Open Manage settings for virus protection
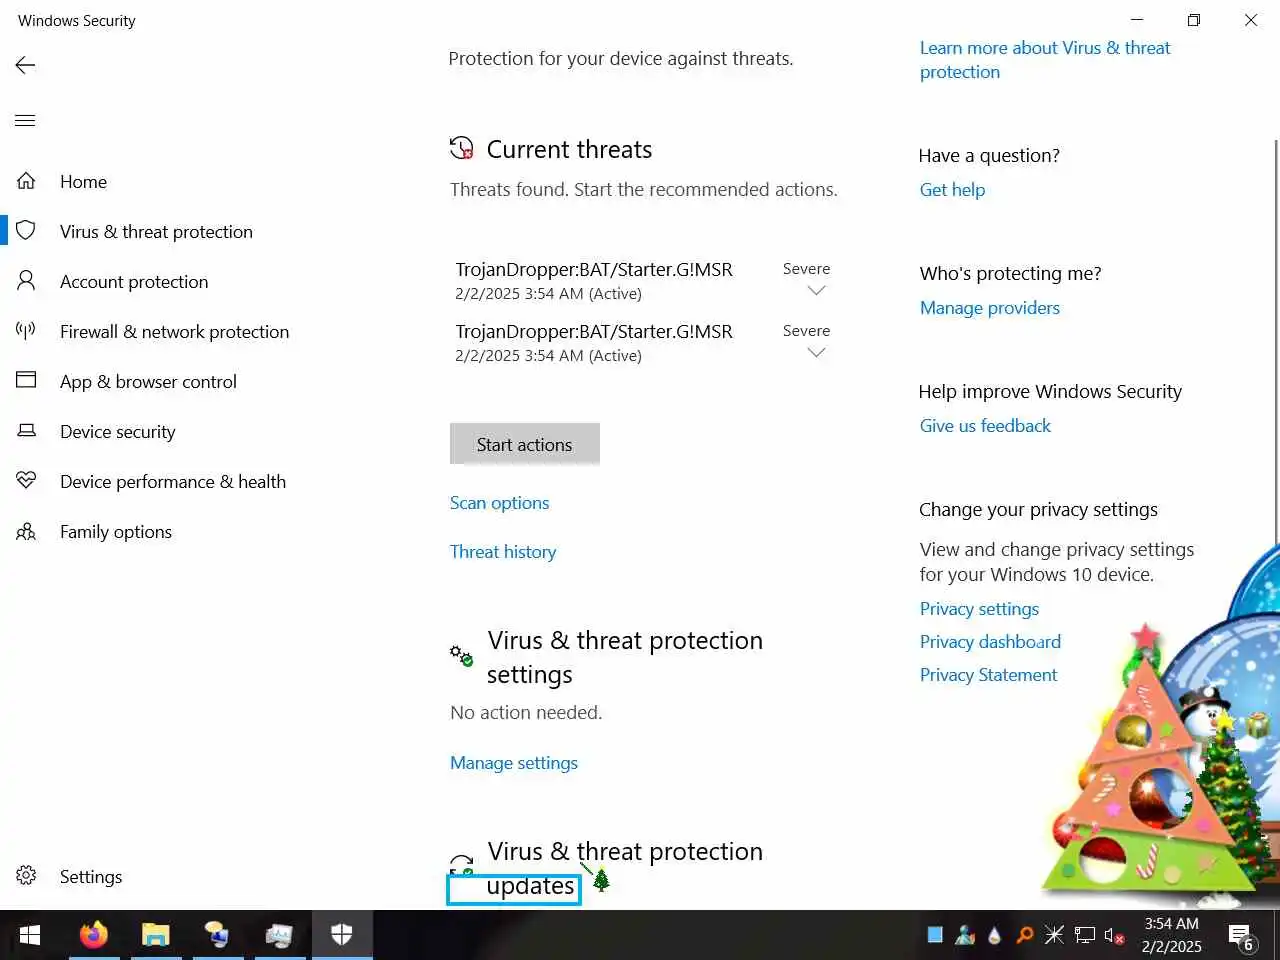The height and width of the screenshot is (960, 1280). point(514,763)
